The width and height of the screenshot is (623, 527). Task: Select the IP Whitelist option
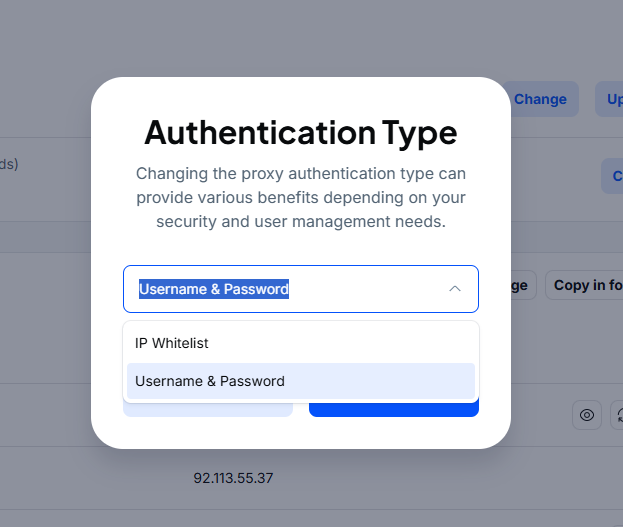click(172, 343)
